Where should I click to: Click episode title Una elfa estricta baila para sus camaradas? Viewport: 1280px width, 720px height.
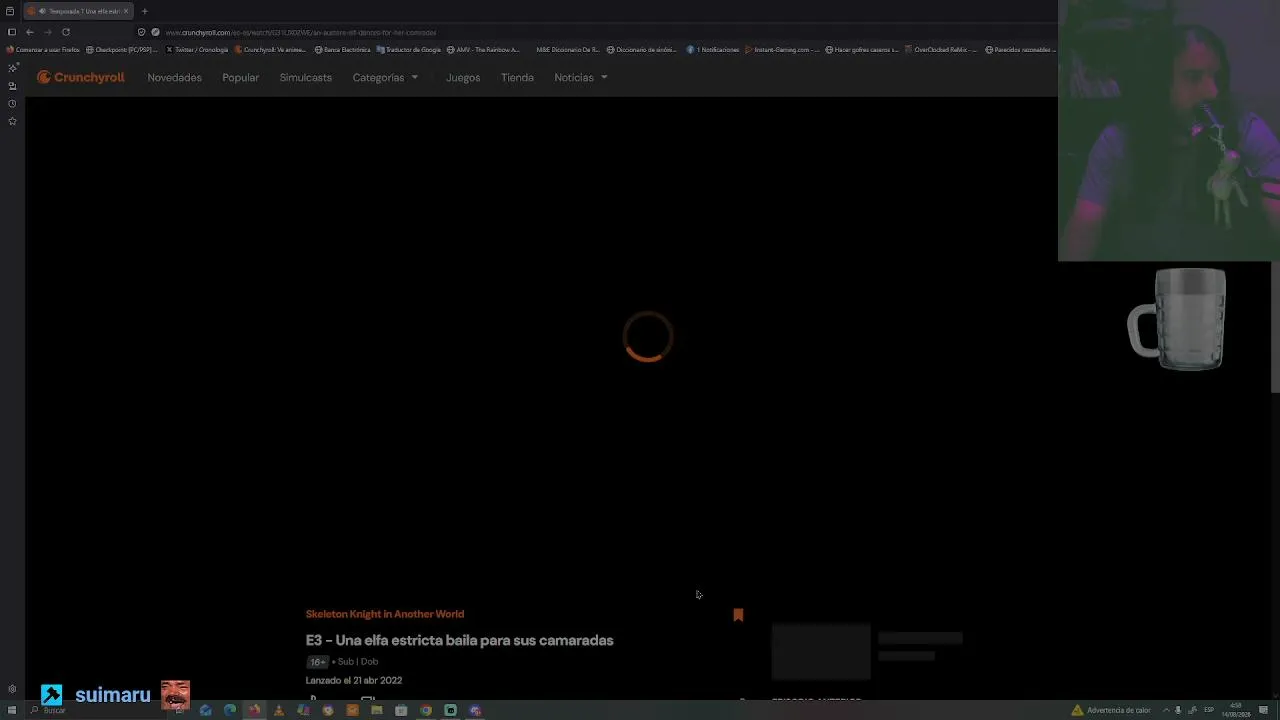coord(459,640)
